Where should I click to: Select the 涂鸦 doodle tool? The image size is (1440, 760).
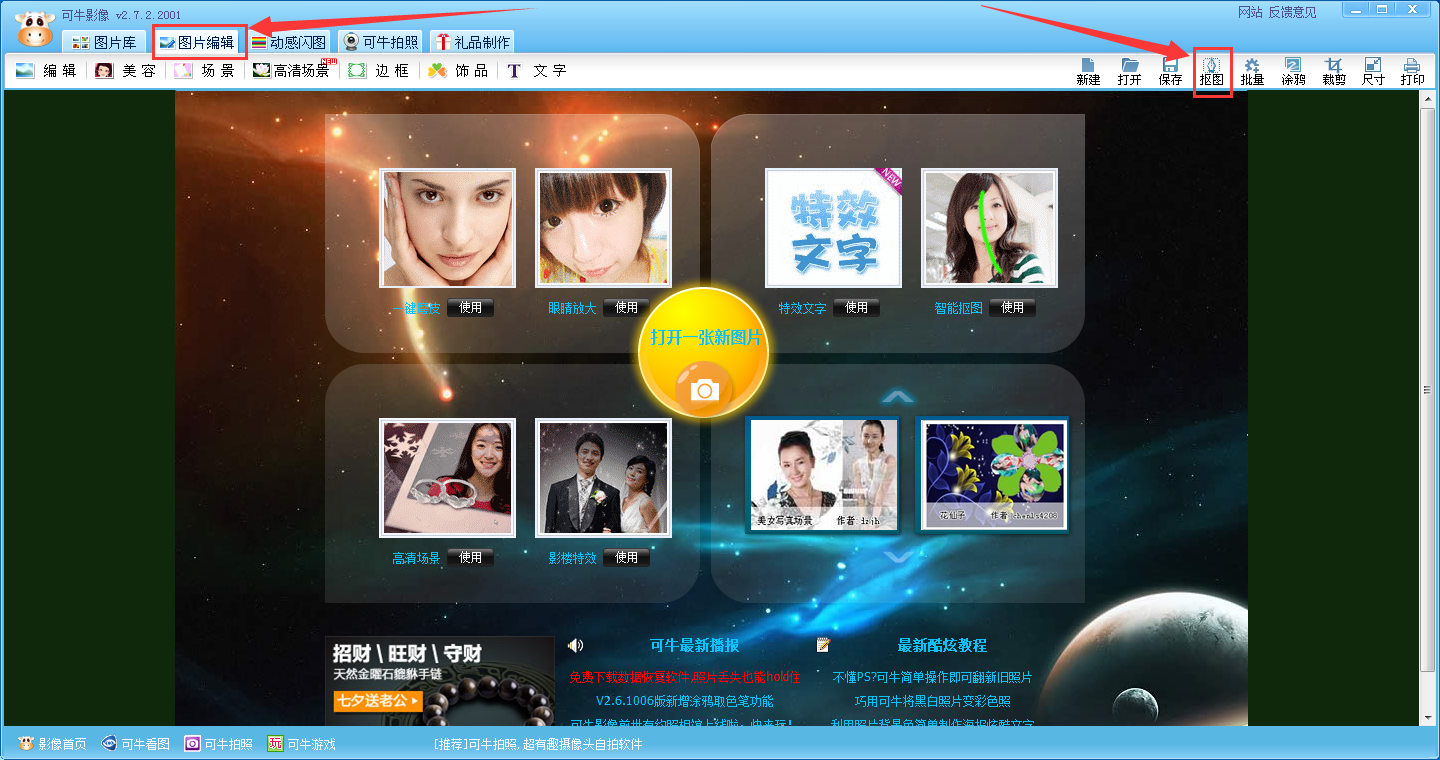pos(1293,71)
